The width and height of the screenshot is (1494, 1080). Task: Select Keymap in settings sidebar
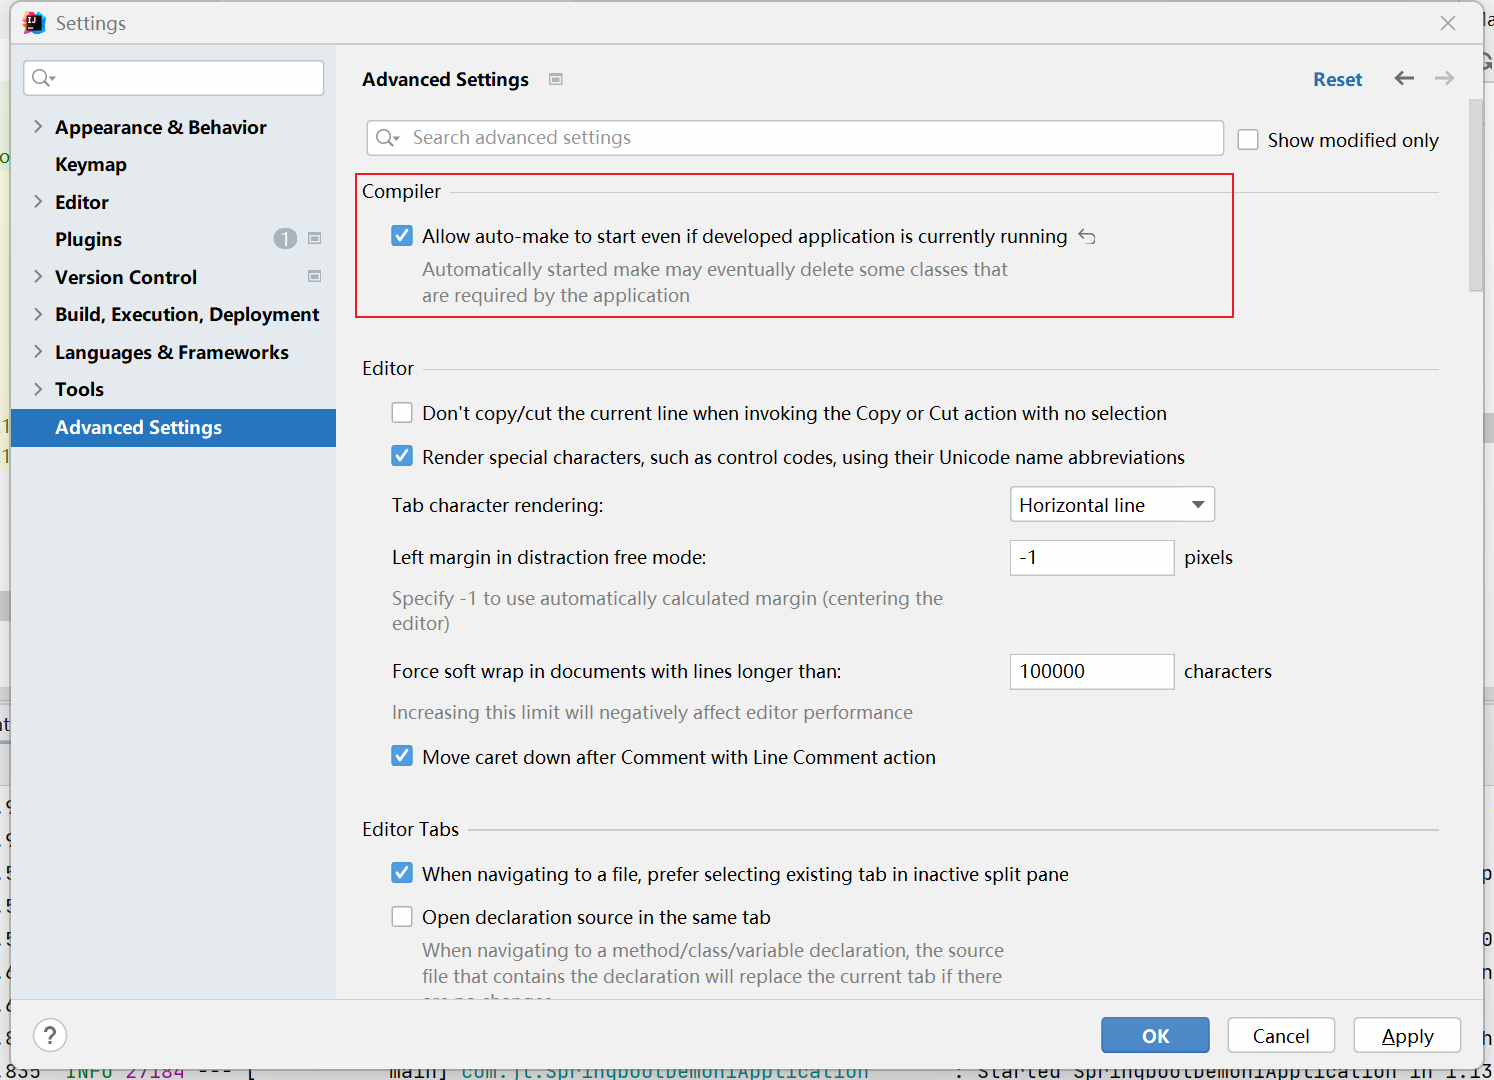91,165
